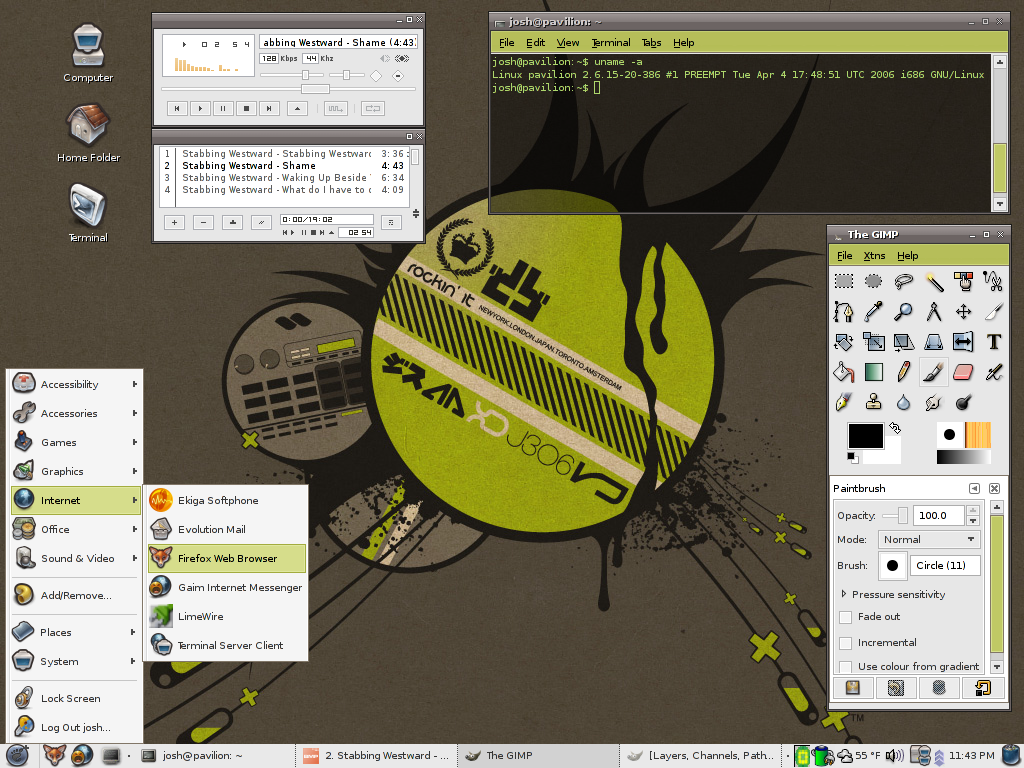Image resolution: width=1024 pixels, height=768 pixels.
Task: Select the Rotate tool
Action: pyautogui.click(x=843, y=342)
